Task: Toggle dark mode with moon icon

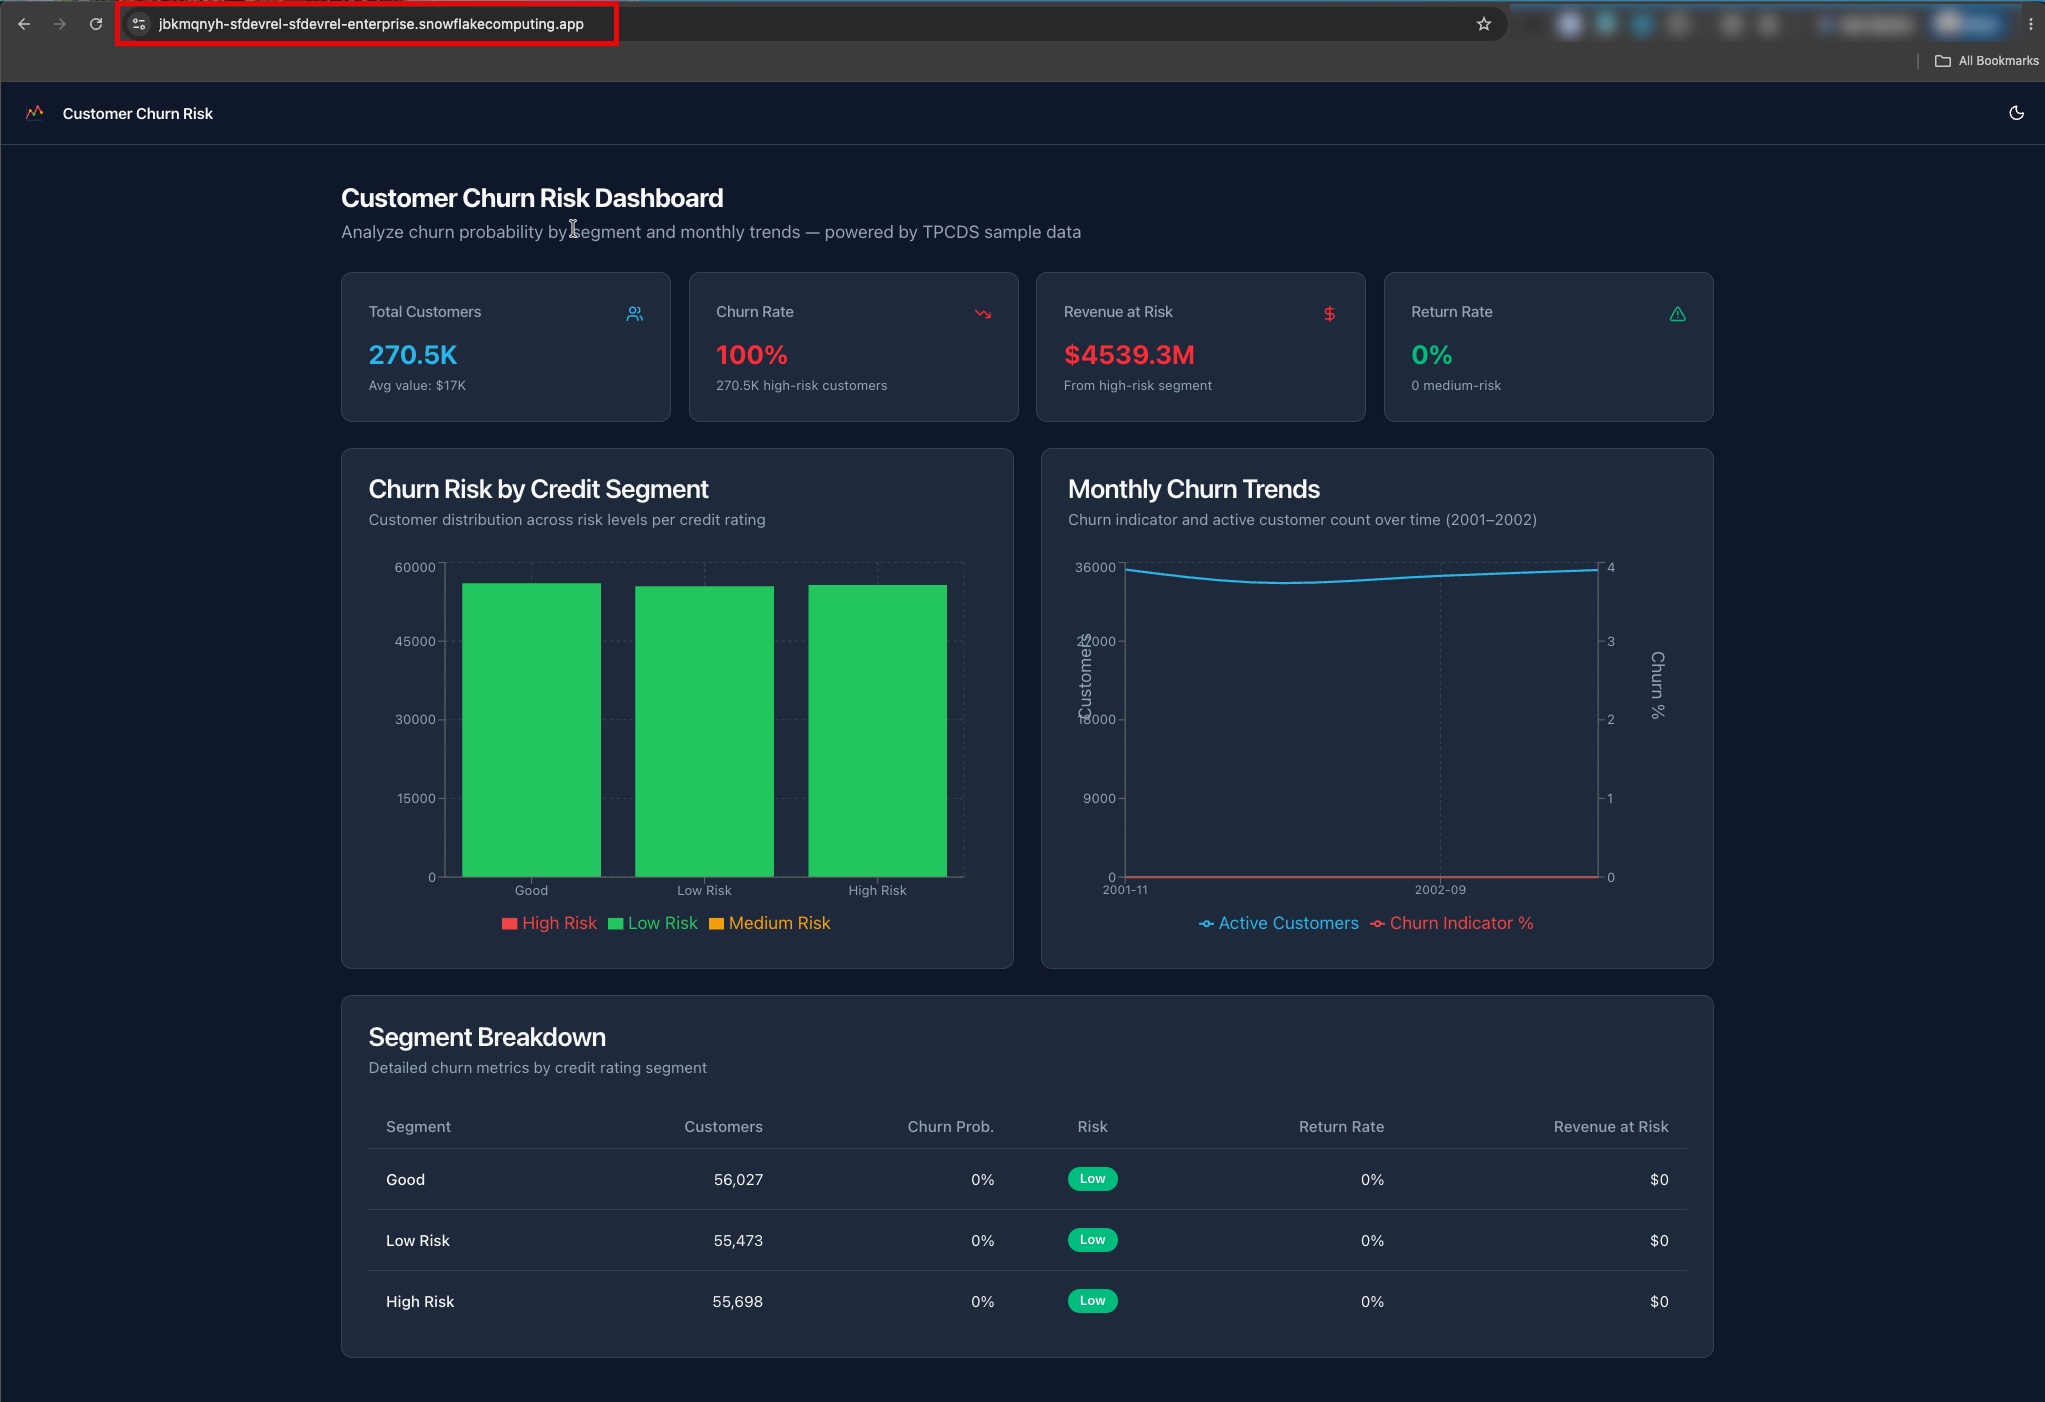Action: [x=2017, y=113]
